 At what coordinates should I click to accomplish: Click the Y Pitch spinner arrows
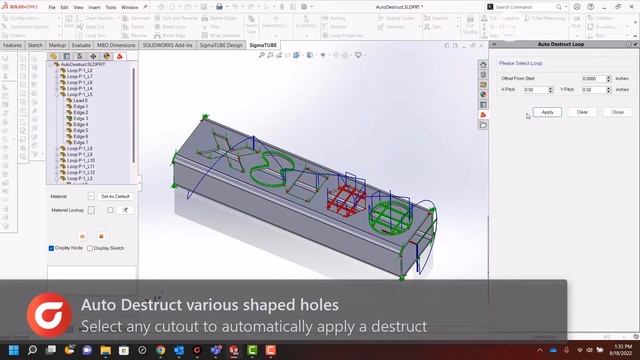[x=609, y=90]
